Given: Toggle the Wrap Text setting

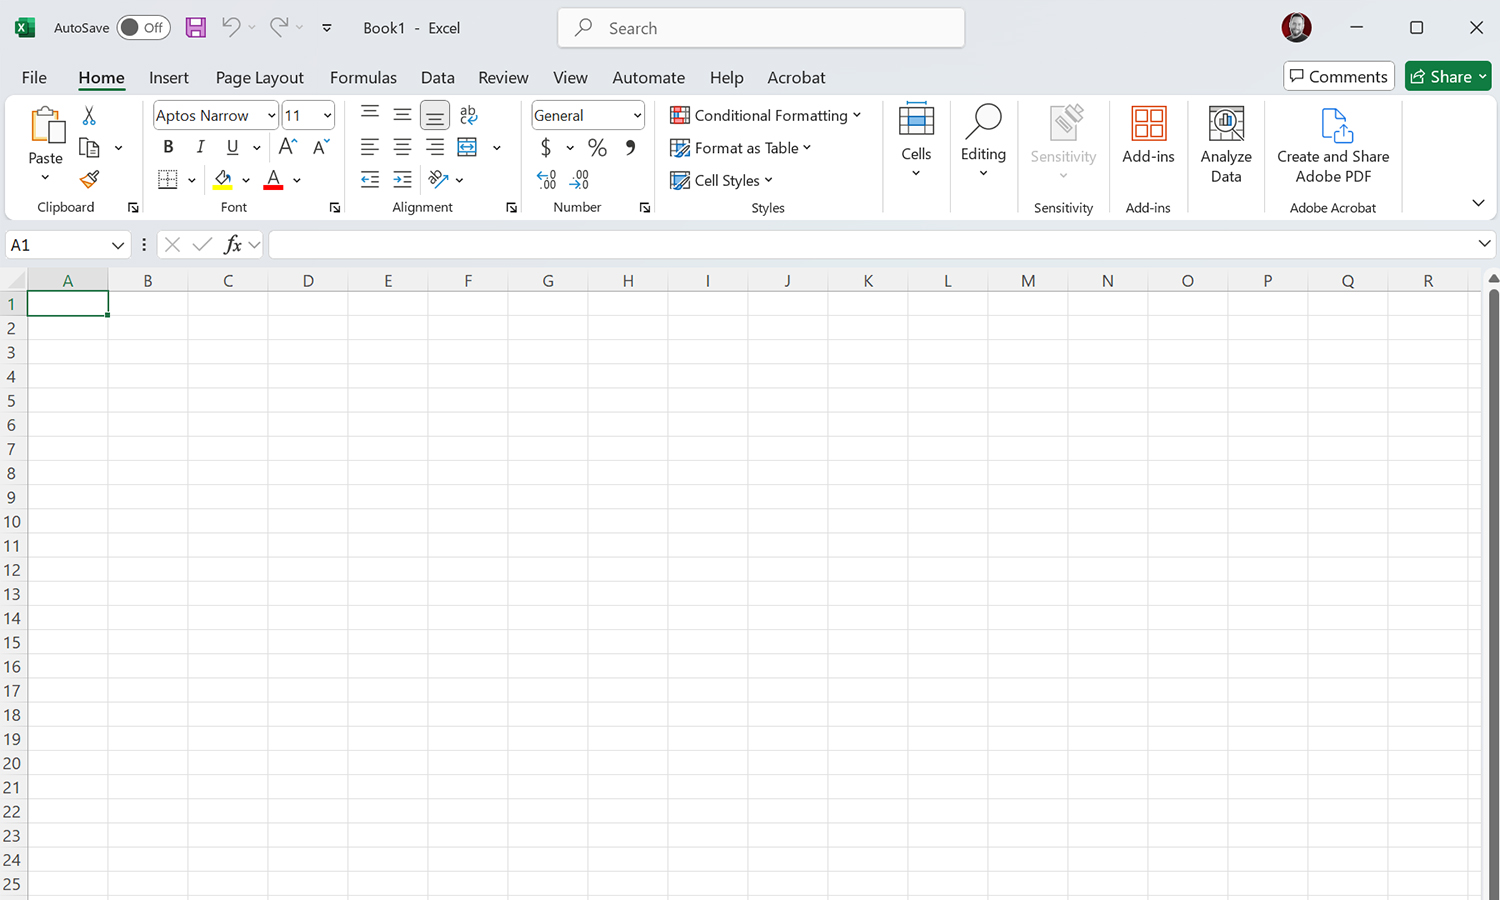Looking at the screenshot, I should [469, 114].
